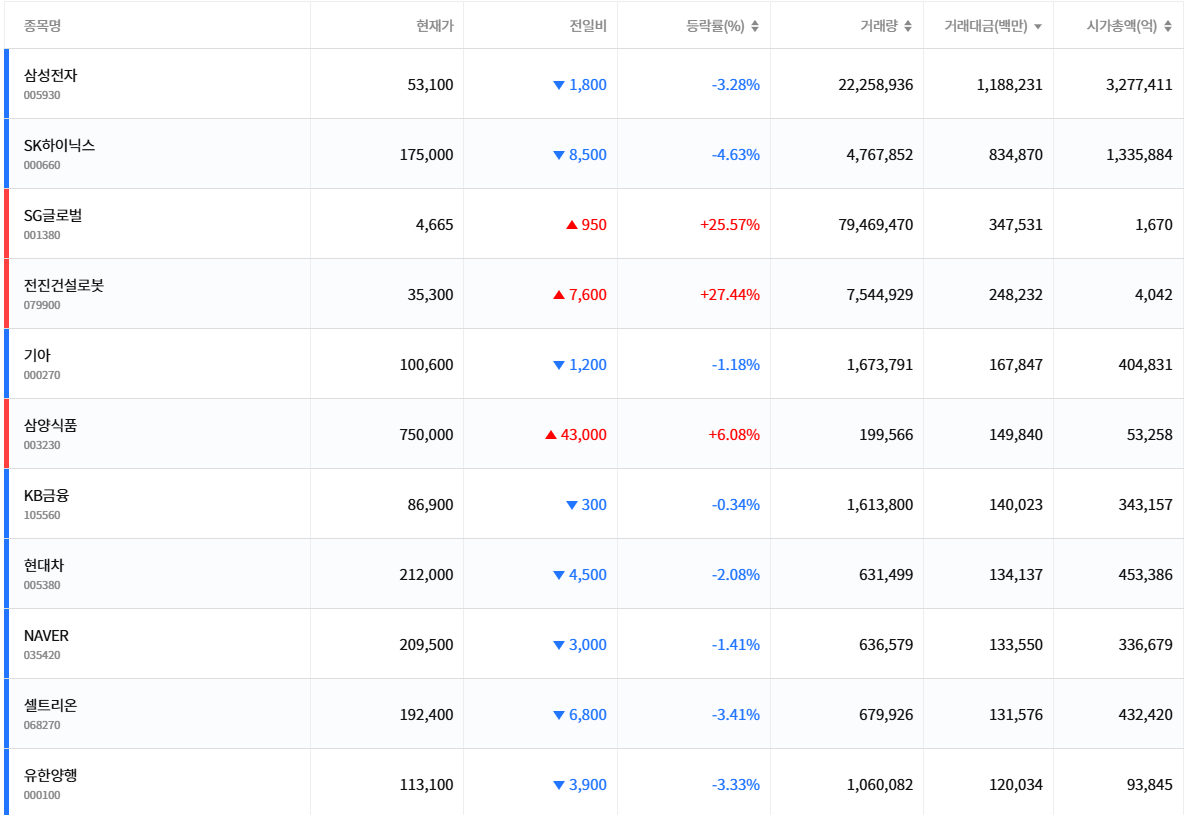Open the SG글로벌 stock link
Screen dimensions: 1191x815
pyautogui.click(x=52, y=215)
